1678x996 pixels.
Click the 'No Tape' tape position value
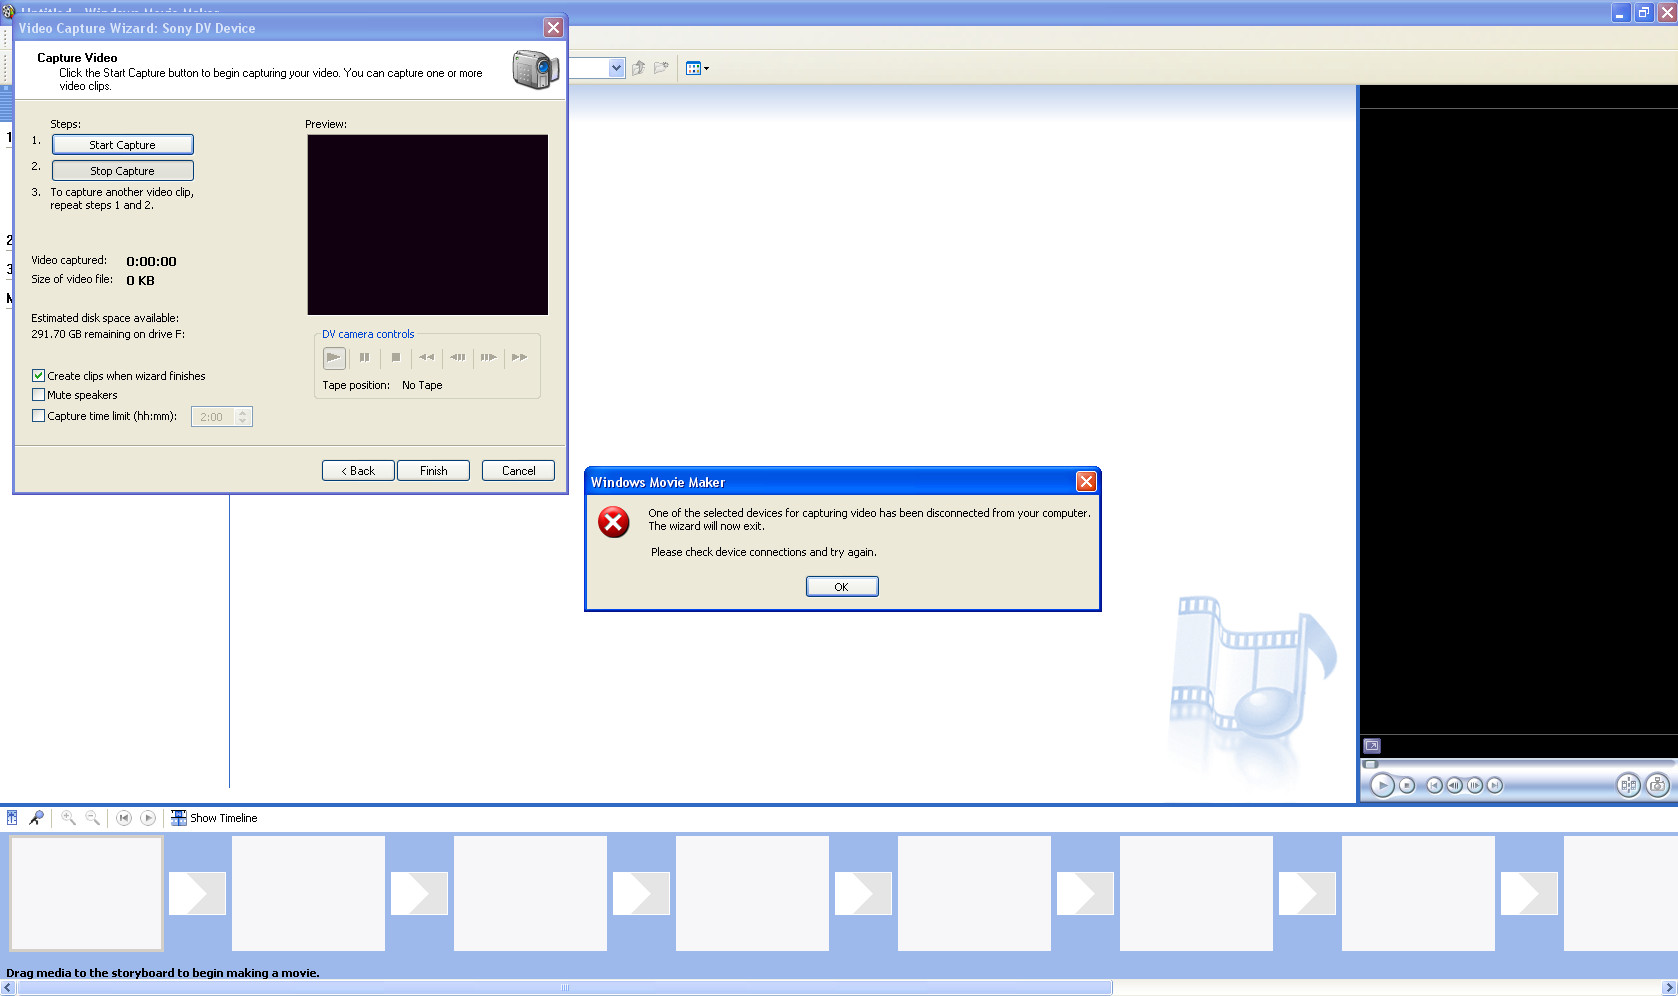[x=422, y=385]
